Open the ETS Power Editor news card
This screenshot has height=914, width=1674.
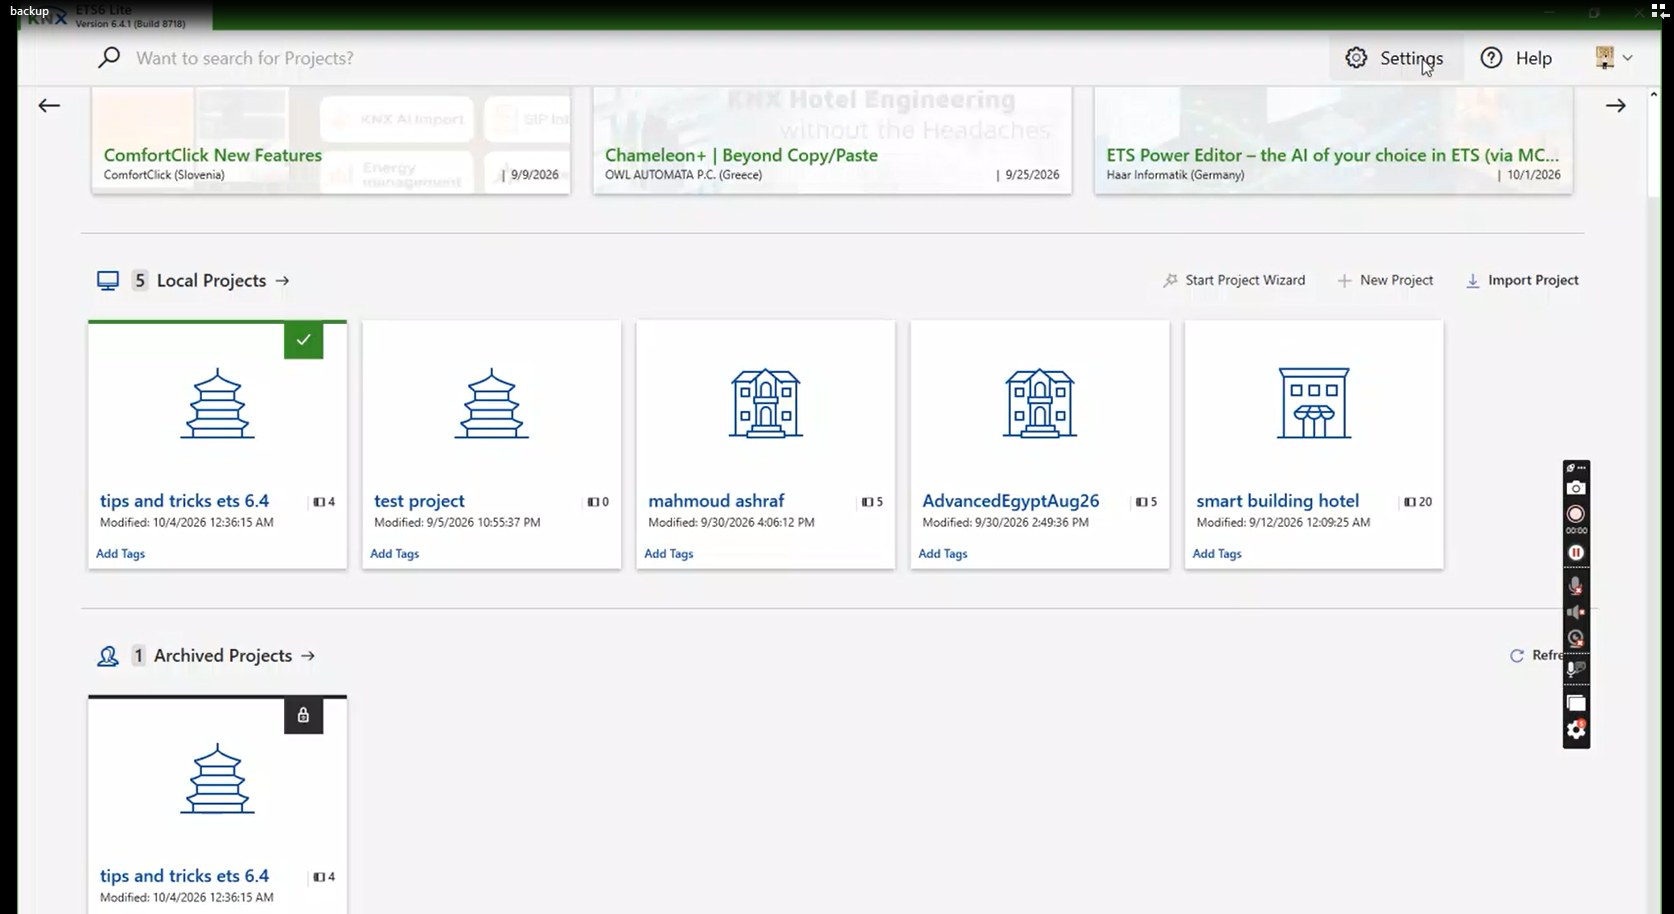pyautogui.click(x=1333, y=140)
